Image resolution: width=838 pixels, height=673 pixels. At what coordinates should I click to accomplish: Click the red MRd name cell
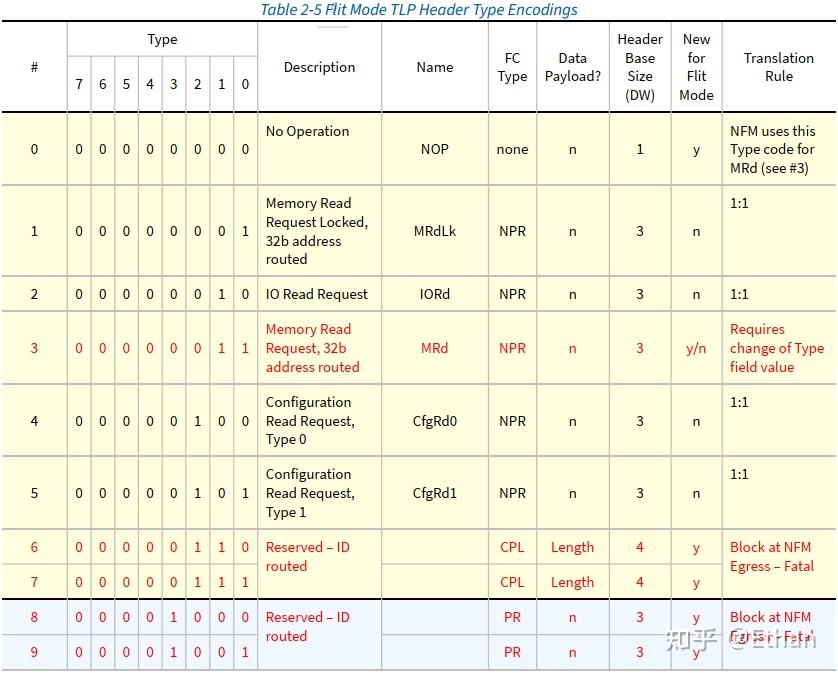[x=434, y=349]
